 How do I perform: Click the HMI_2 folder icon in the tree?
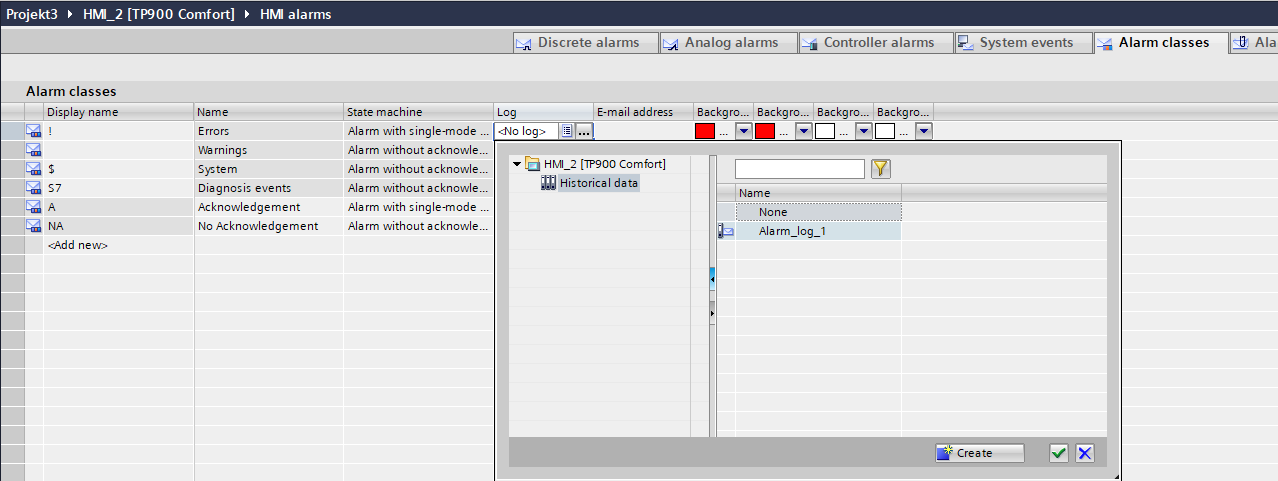[533, 164]
